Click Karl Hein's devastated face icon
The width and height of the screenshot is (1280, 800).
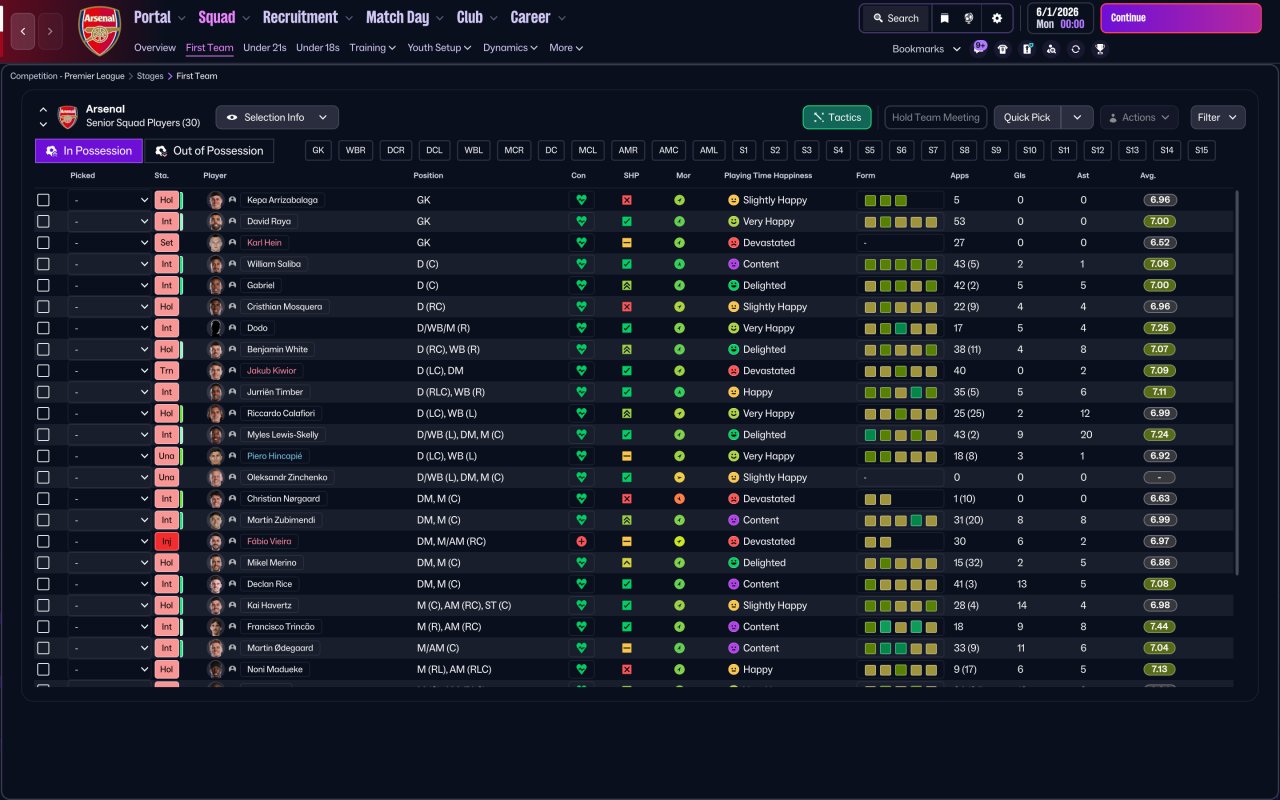tap(733, 243)
